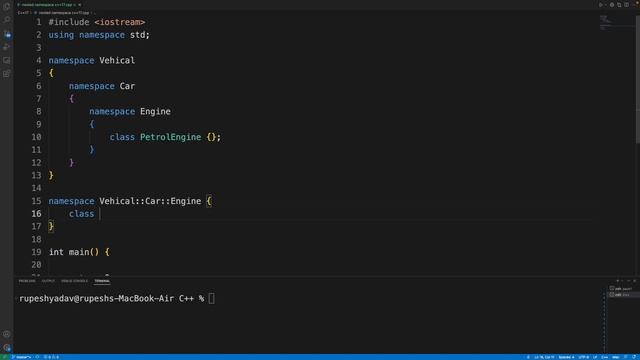Synchronize changes from the status bar
The image size is (640, 360).
[37, 357]
